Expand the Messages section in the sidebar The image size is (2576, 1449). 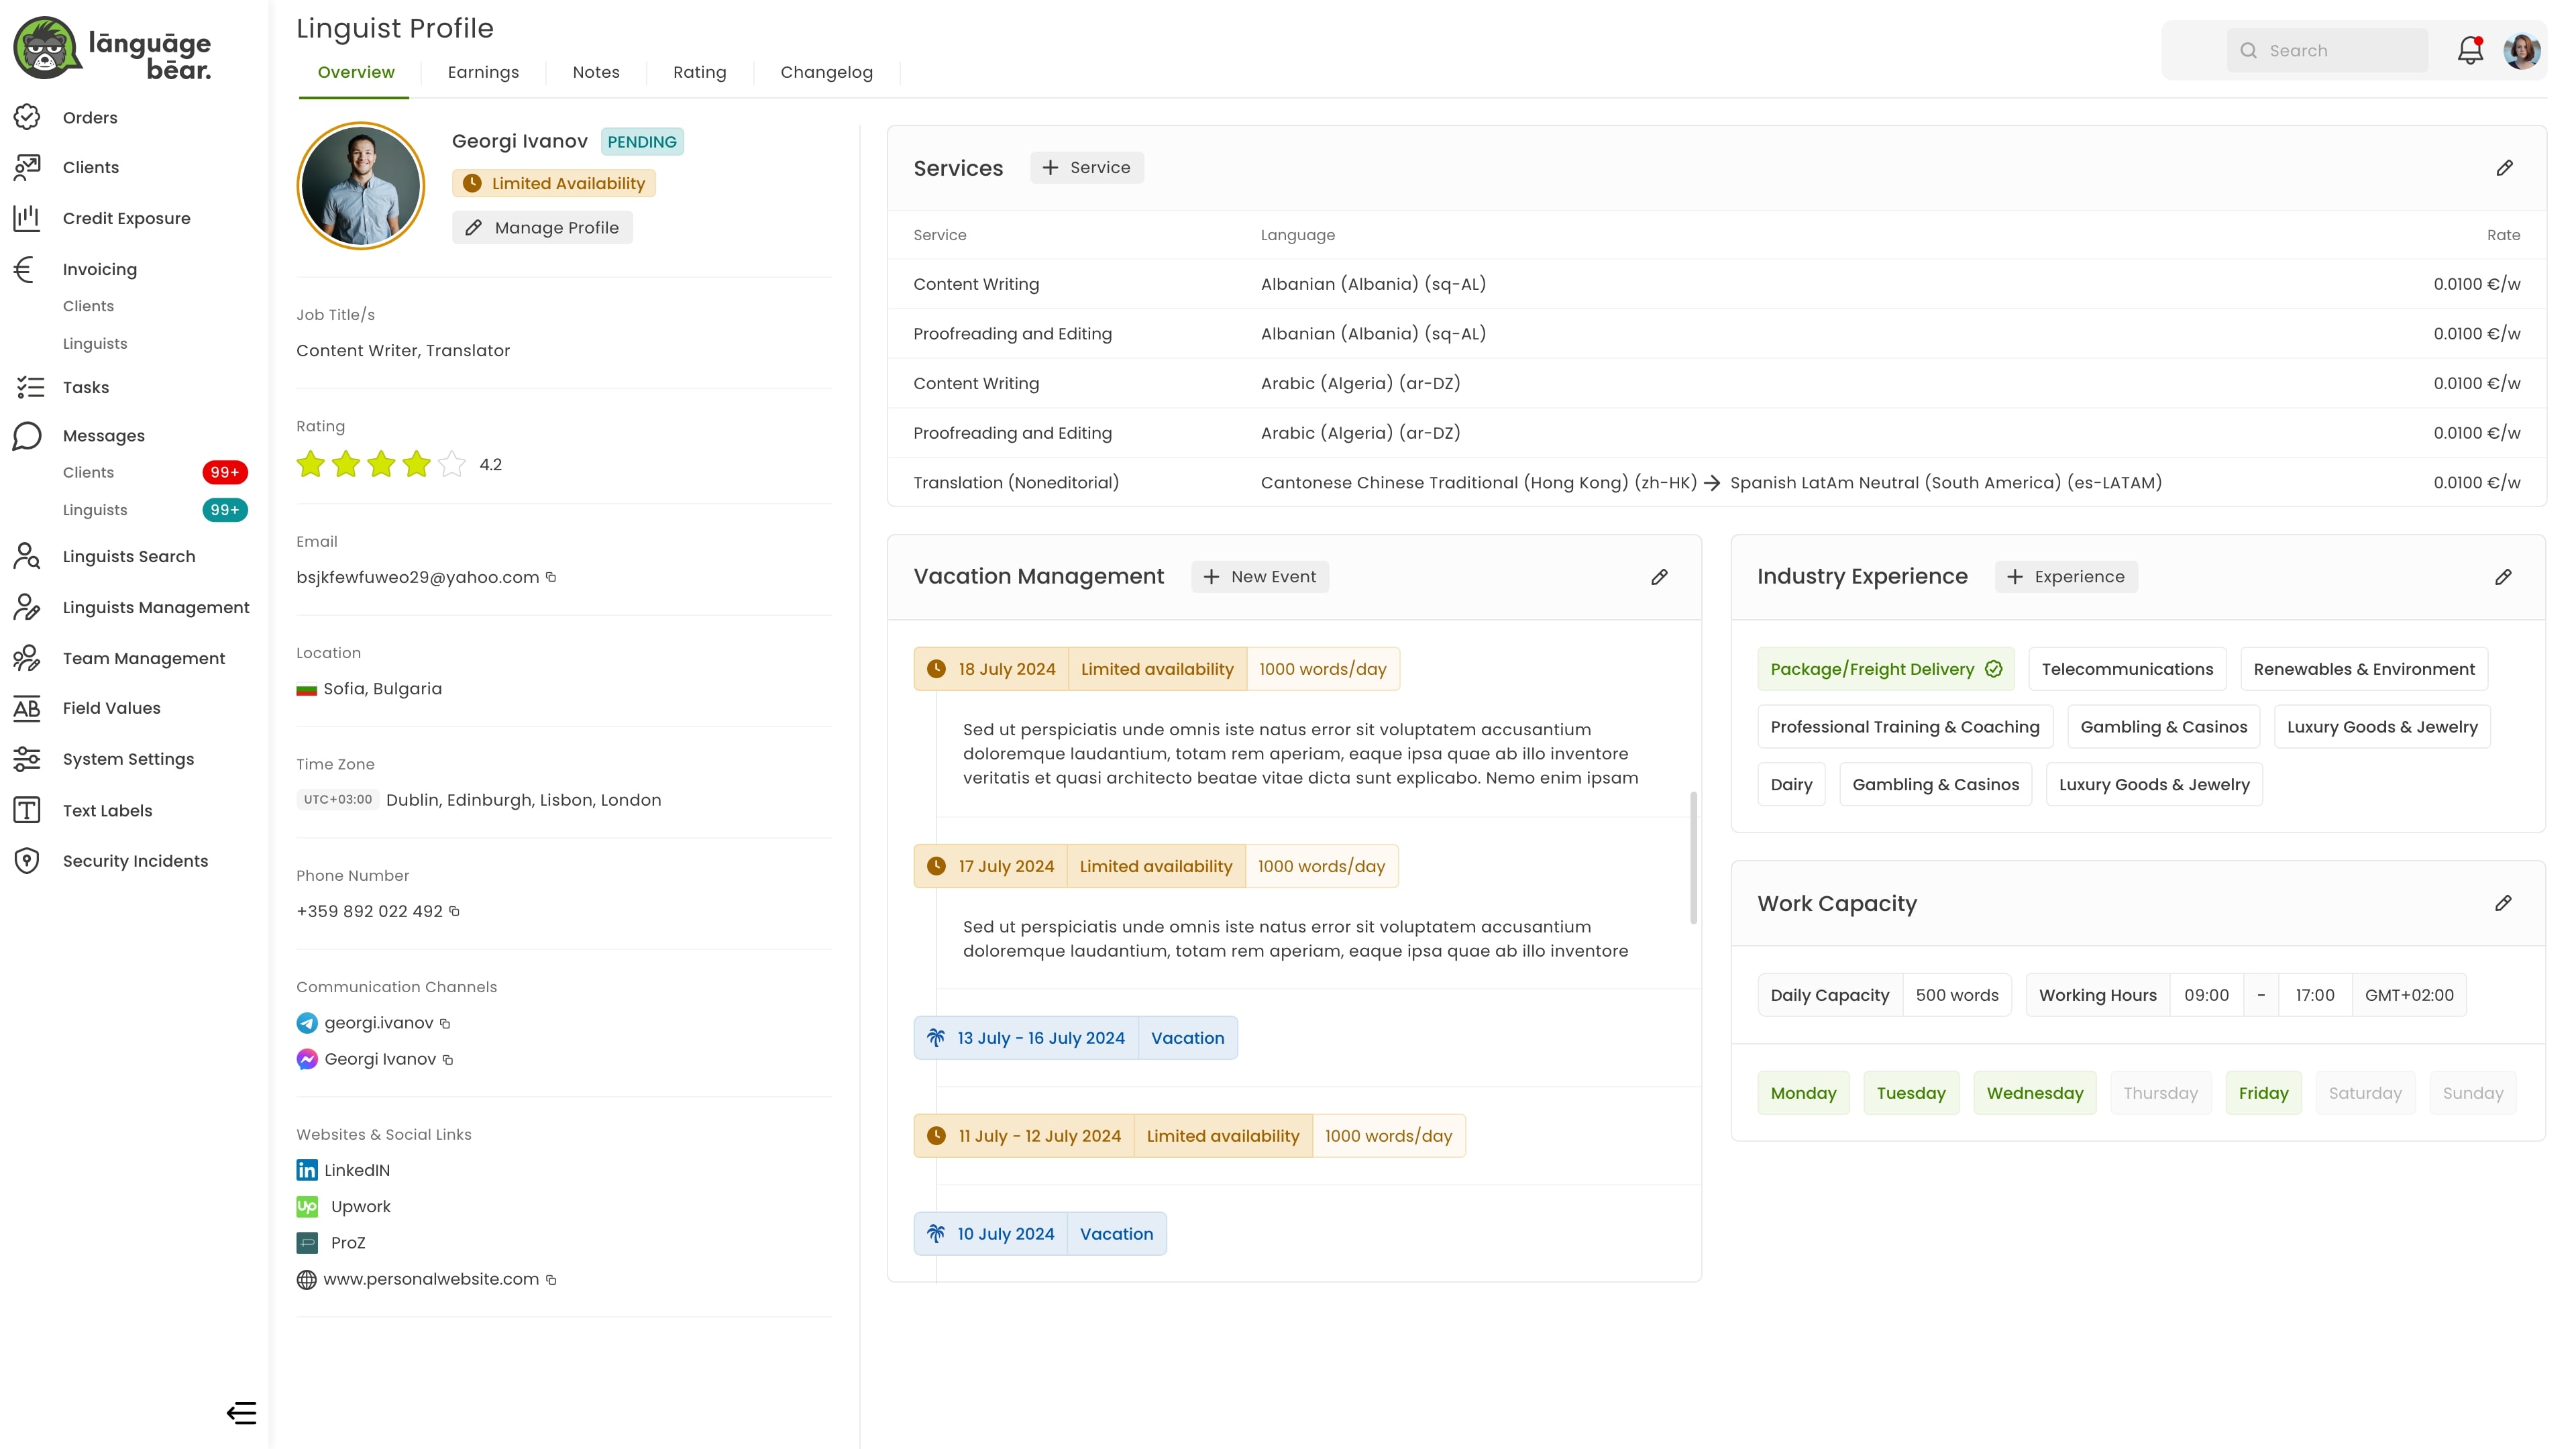coord(103,436)
